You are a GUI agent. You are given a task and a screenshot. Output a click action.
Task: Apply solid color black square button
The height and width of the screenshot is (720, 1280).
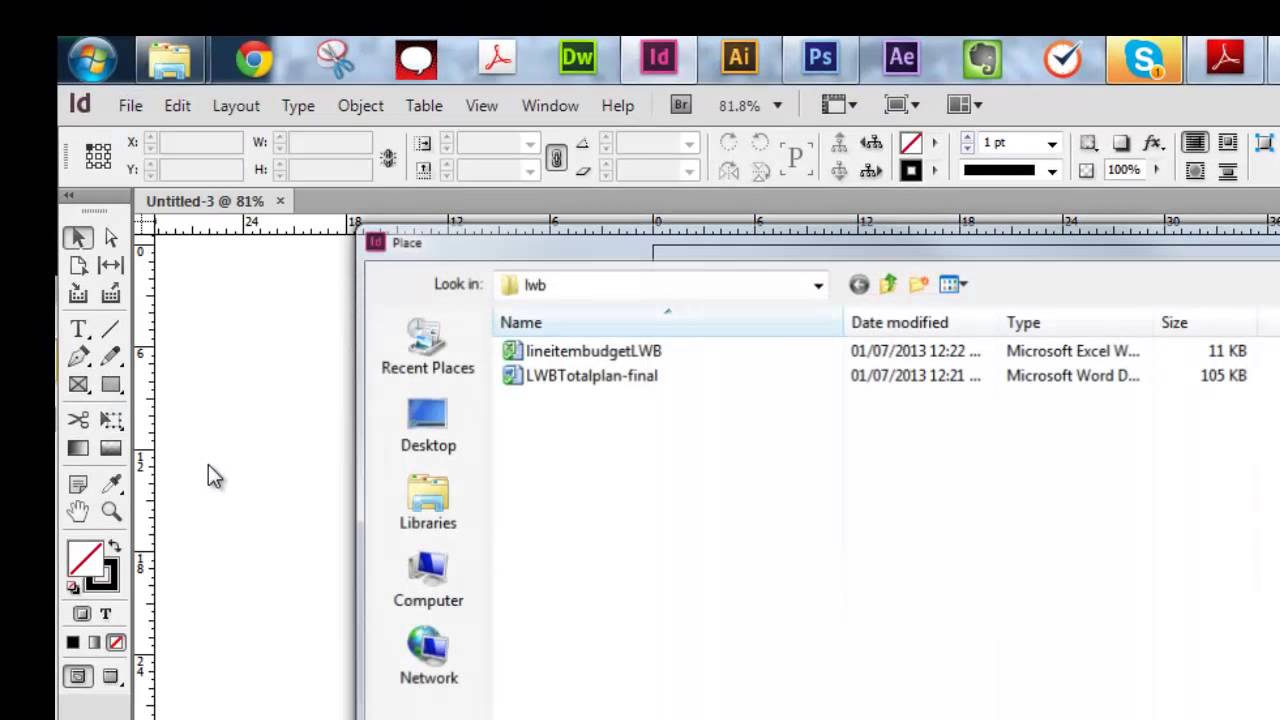coord(73,643)
